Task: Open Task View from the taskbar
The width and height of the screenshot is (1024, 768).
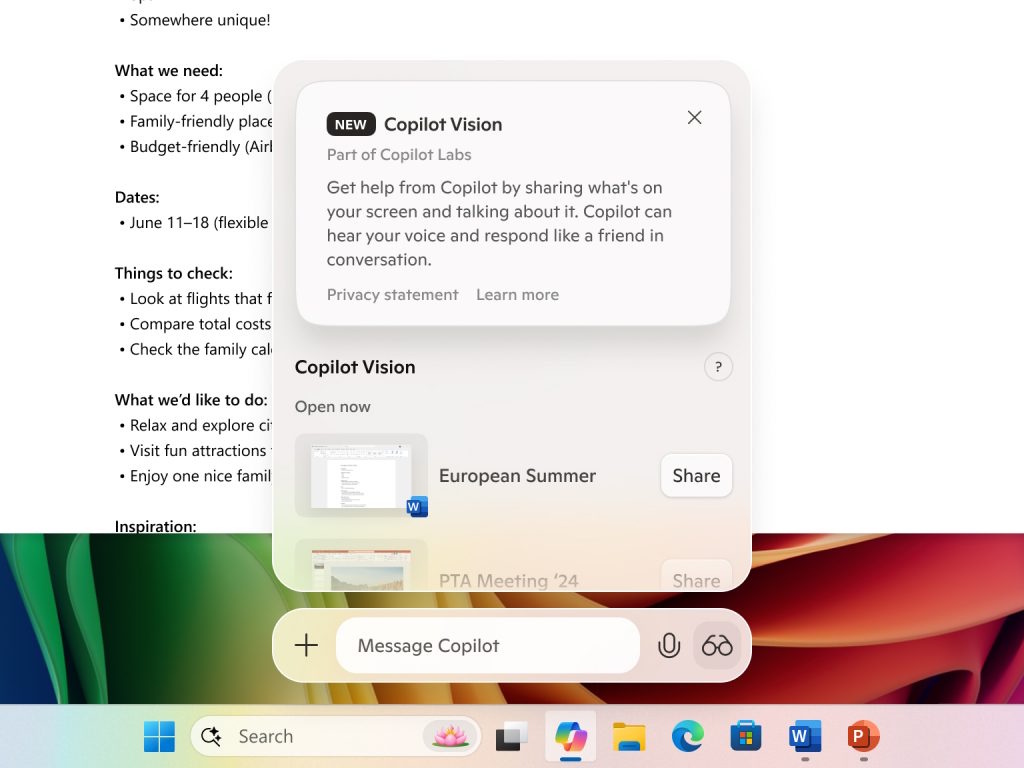Action: coord(511,736)
